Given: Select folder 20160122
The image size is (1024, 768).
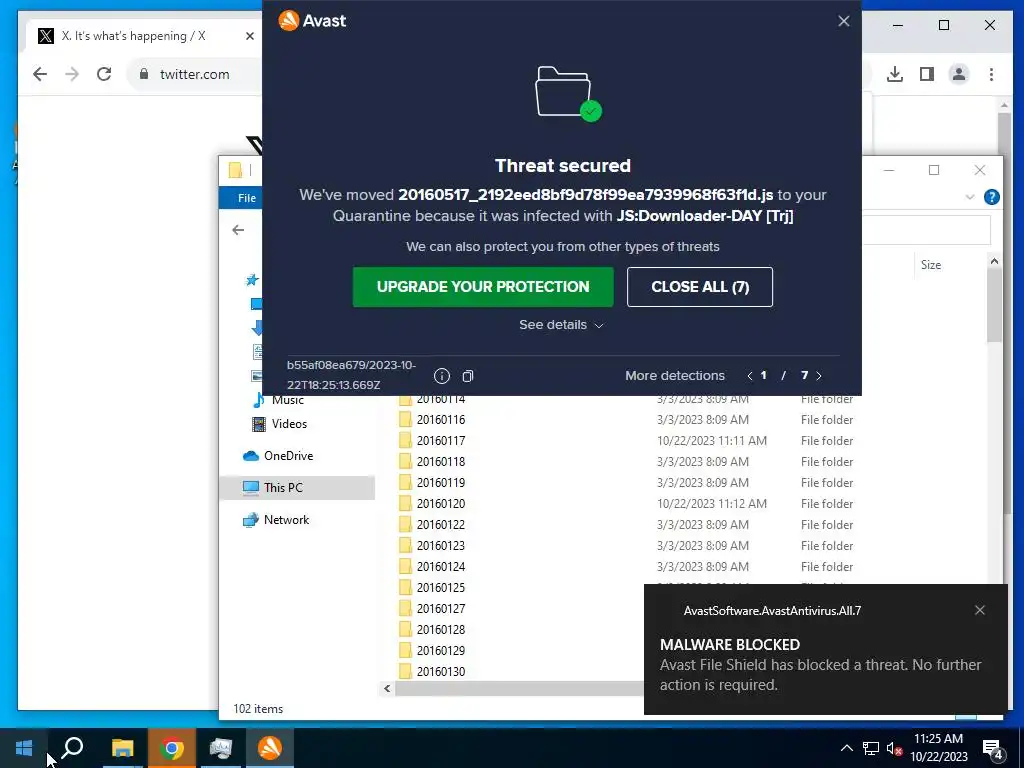Looking at the screenshot, I should pos(441,524).
